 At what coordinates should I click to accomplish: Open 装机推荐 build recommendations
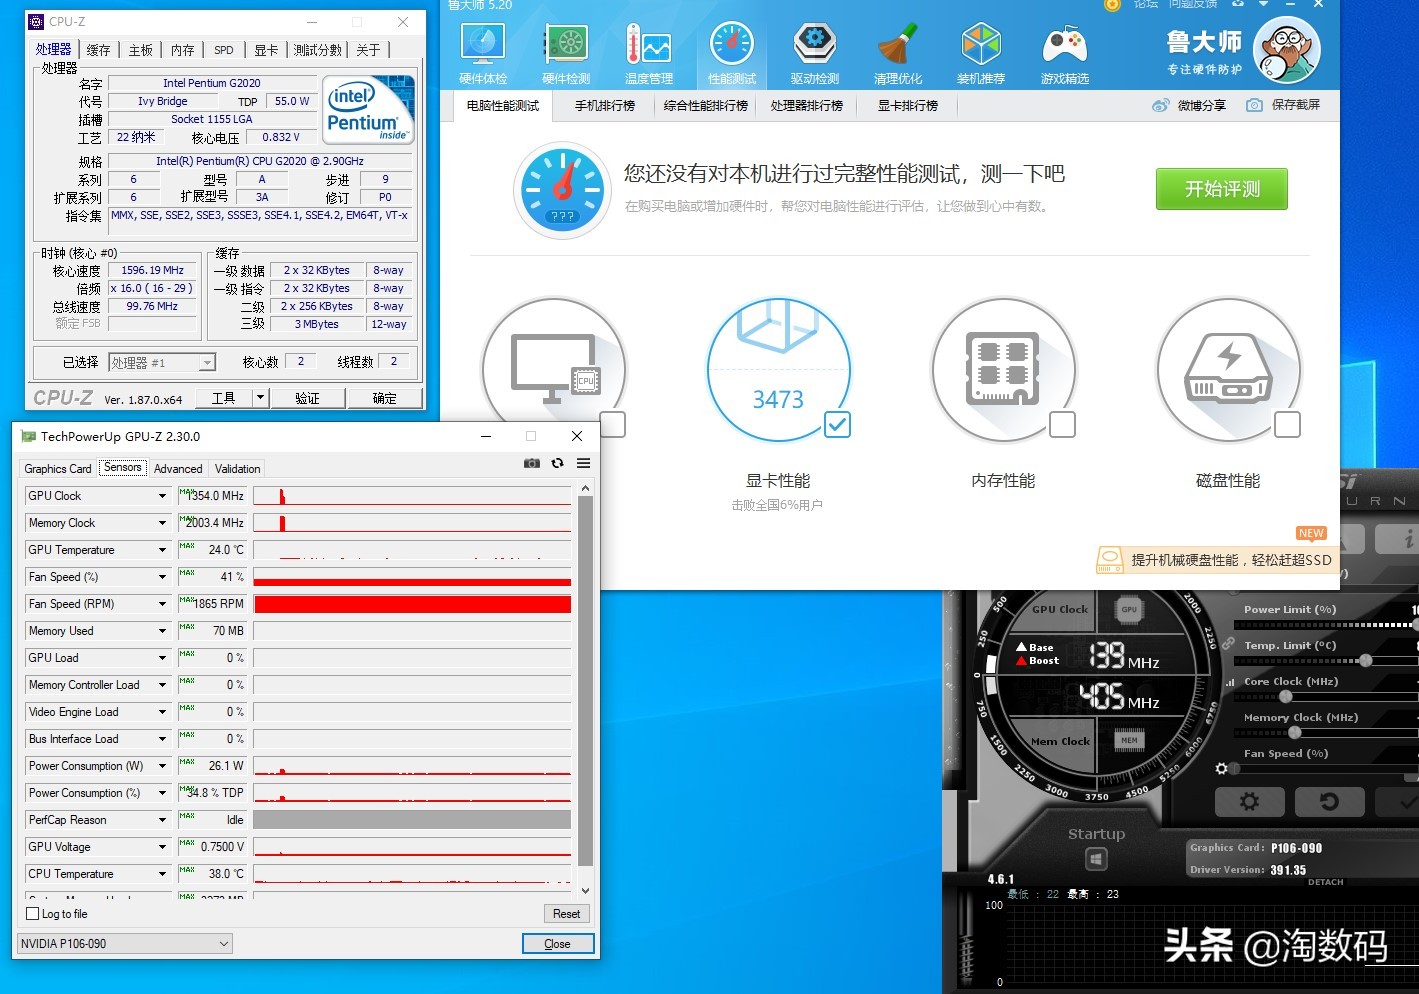pyautogui.click(x=980, y=50)
